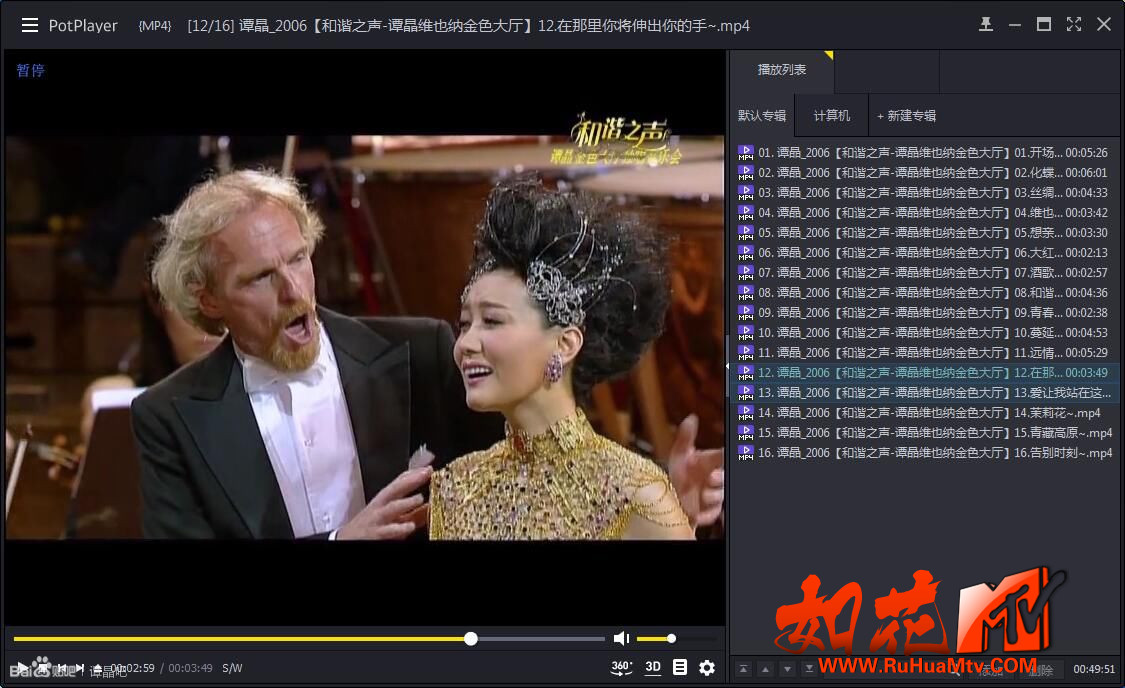Toggle the playlist panel icon
1125x688 pixels.
(x=679, y=667)
